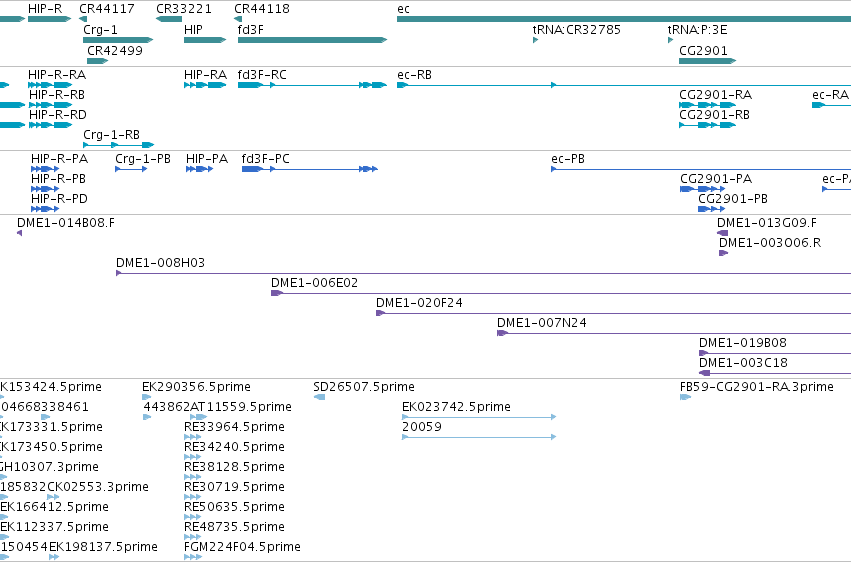Open the CG2901-PA protein feature
Image resolution: width=851 pixels, height=562 pixels.
(x=702, y=189)
